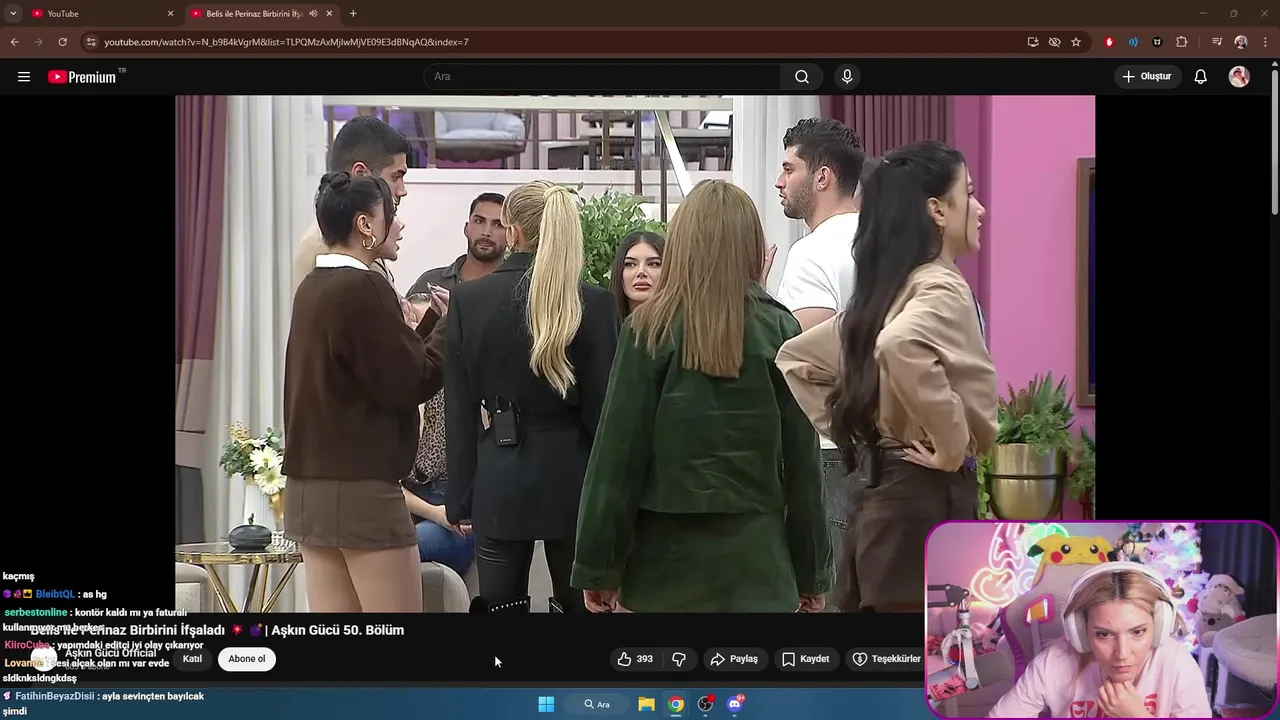Go back with the browser back arrow
The height and width of the screenshot is (720, 1280).
tap(14, 42)
